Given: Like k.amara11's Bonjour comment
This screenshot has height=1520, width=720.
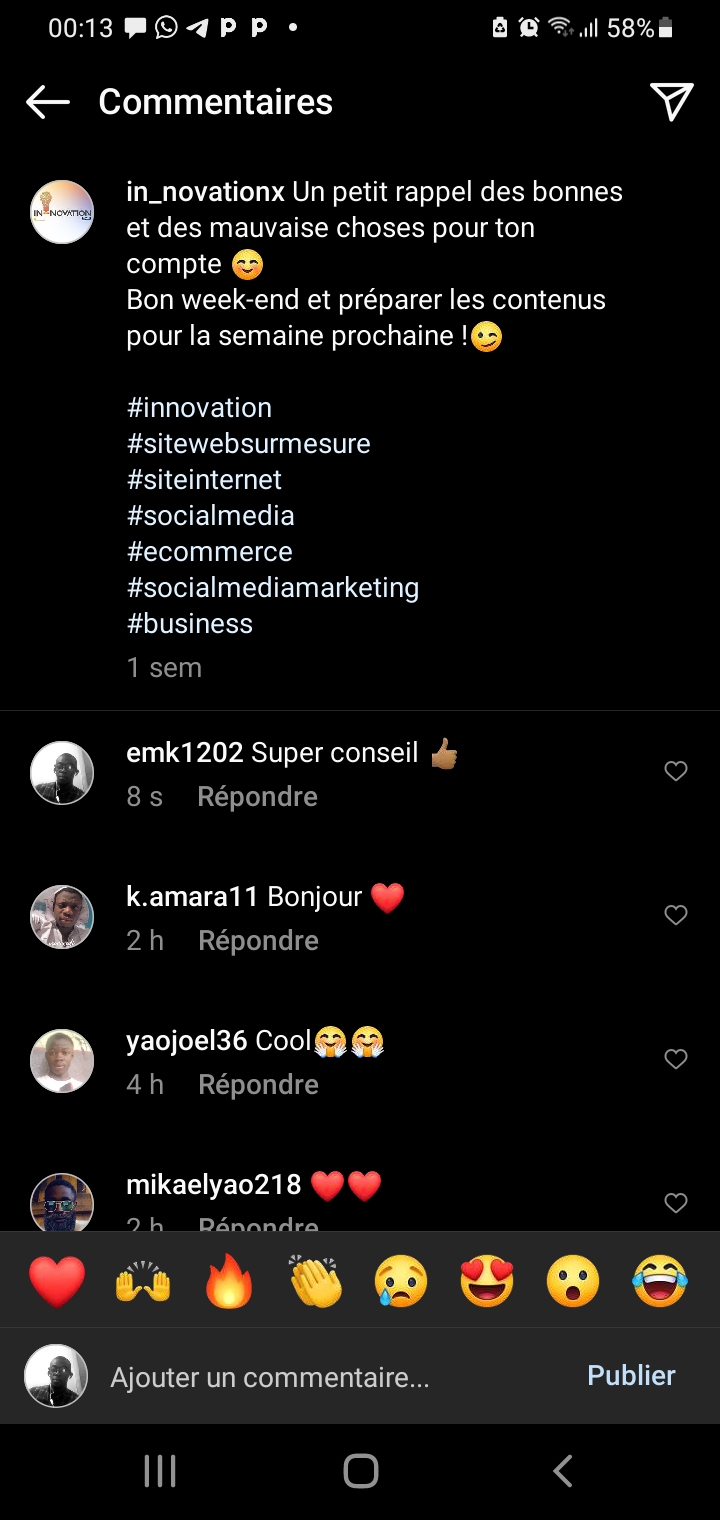Looking at the screenshot, I should tap(676, 915).
